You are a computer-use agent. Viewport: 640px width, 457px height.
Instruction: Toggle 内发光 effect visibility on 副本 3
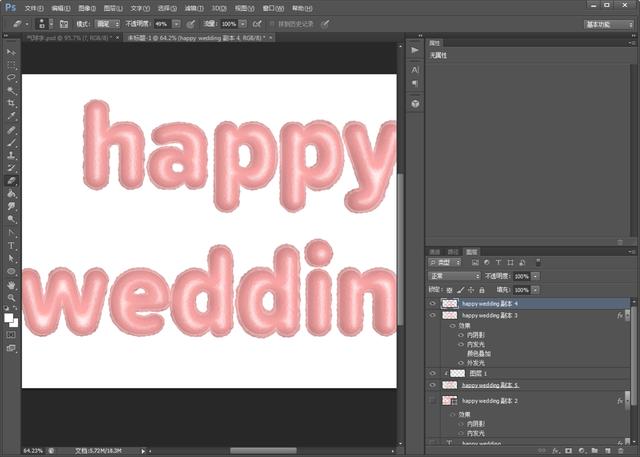(x=461, y=344)
